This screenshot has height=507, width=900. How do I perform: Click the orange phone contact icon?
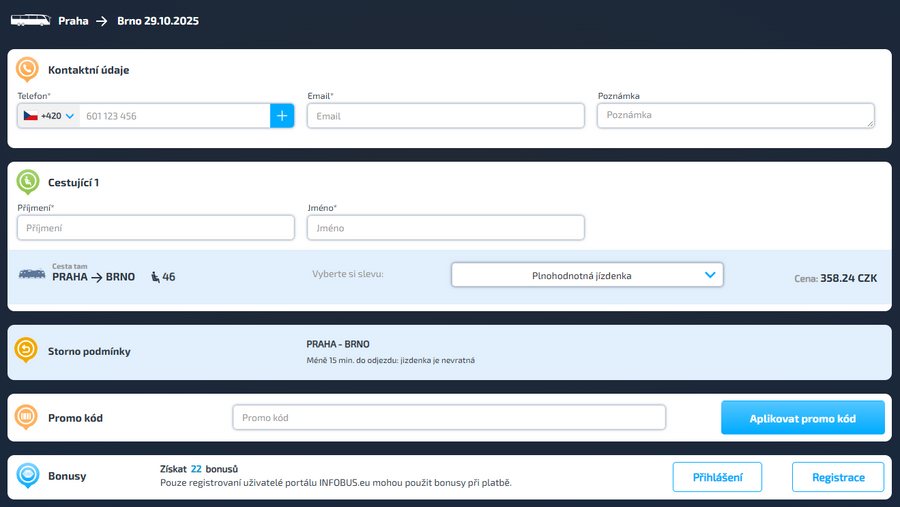click(27, 70)
